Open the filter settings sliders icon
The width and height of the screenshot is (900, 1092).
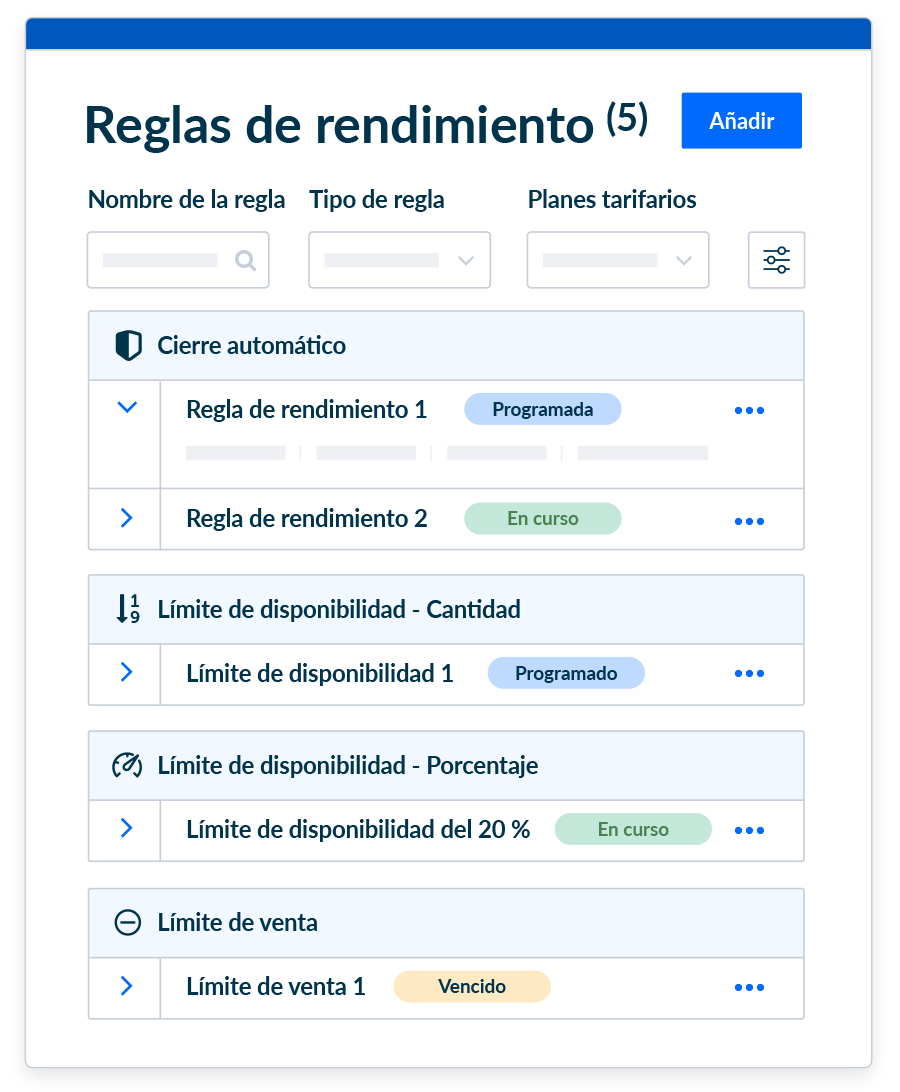(776, 260)
